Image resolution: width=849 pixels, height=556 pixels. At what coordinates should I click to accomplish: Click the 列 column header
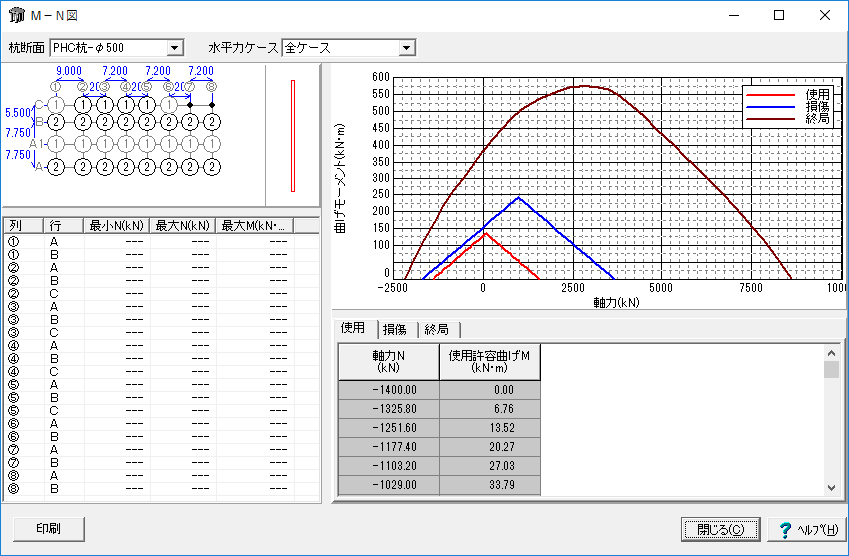tap(23, 226)
